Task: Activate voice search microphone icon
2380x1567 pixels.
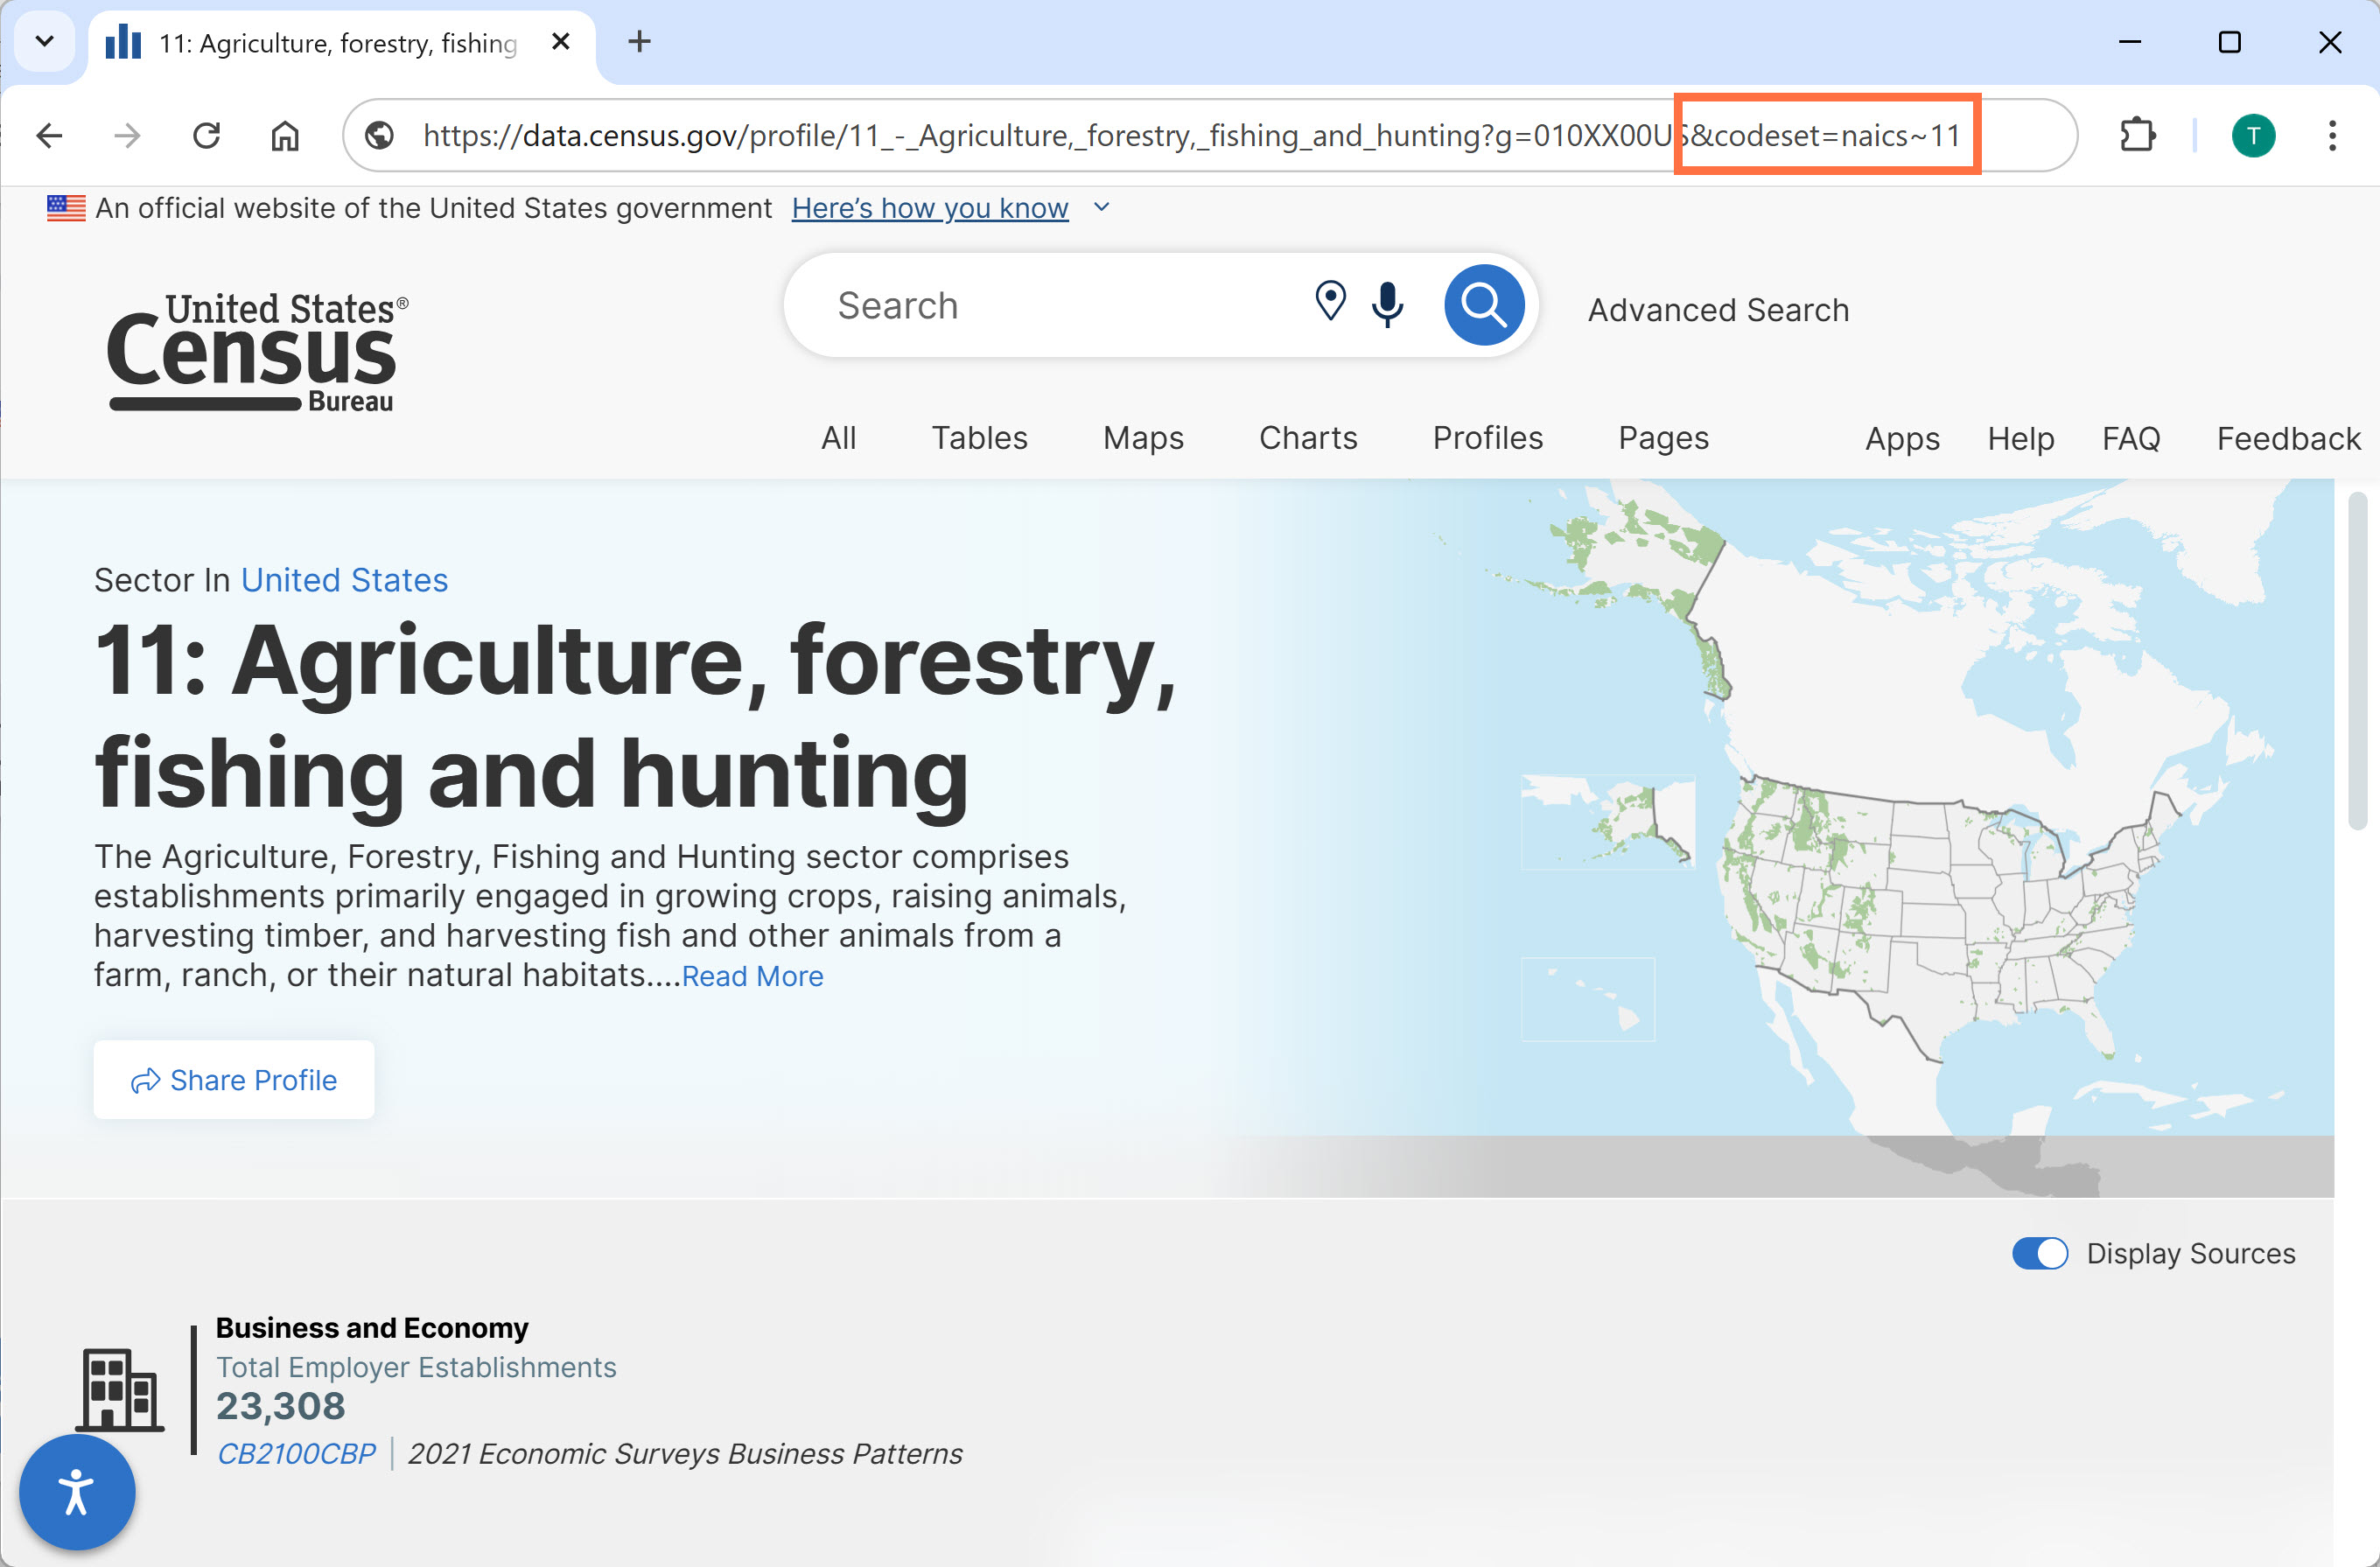Action: (1387, 304)
